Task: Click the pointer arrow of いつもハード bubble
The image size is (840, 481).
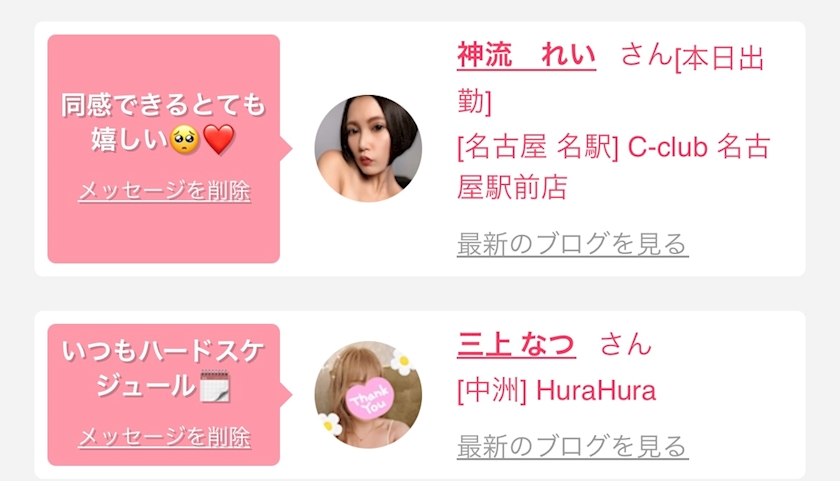Action: pos(286,395)
